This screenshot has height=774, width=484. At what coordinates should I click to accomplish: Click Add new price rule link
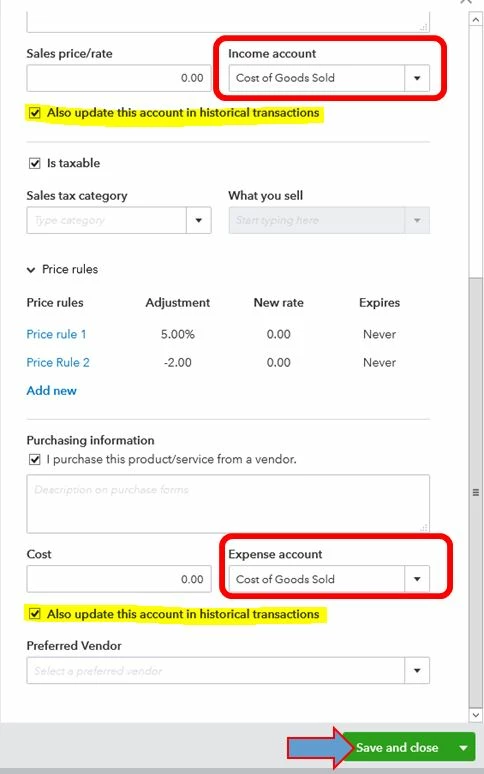click(x=51, y=390)
